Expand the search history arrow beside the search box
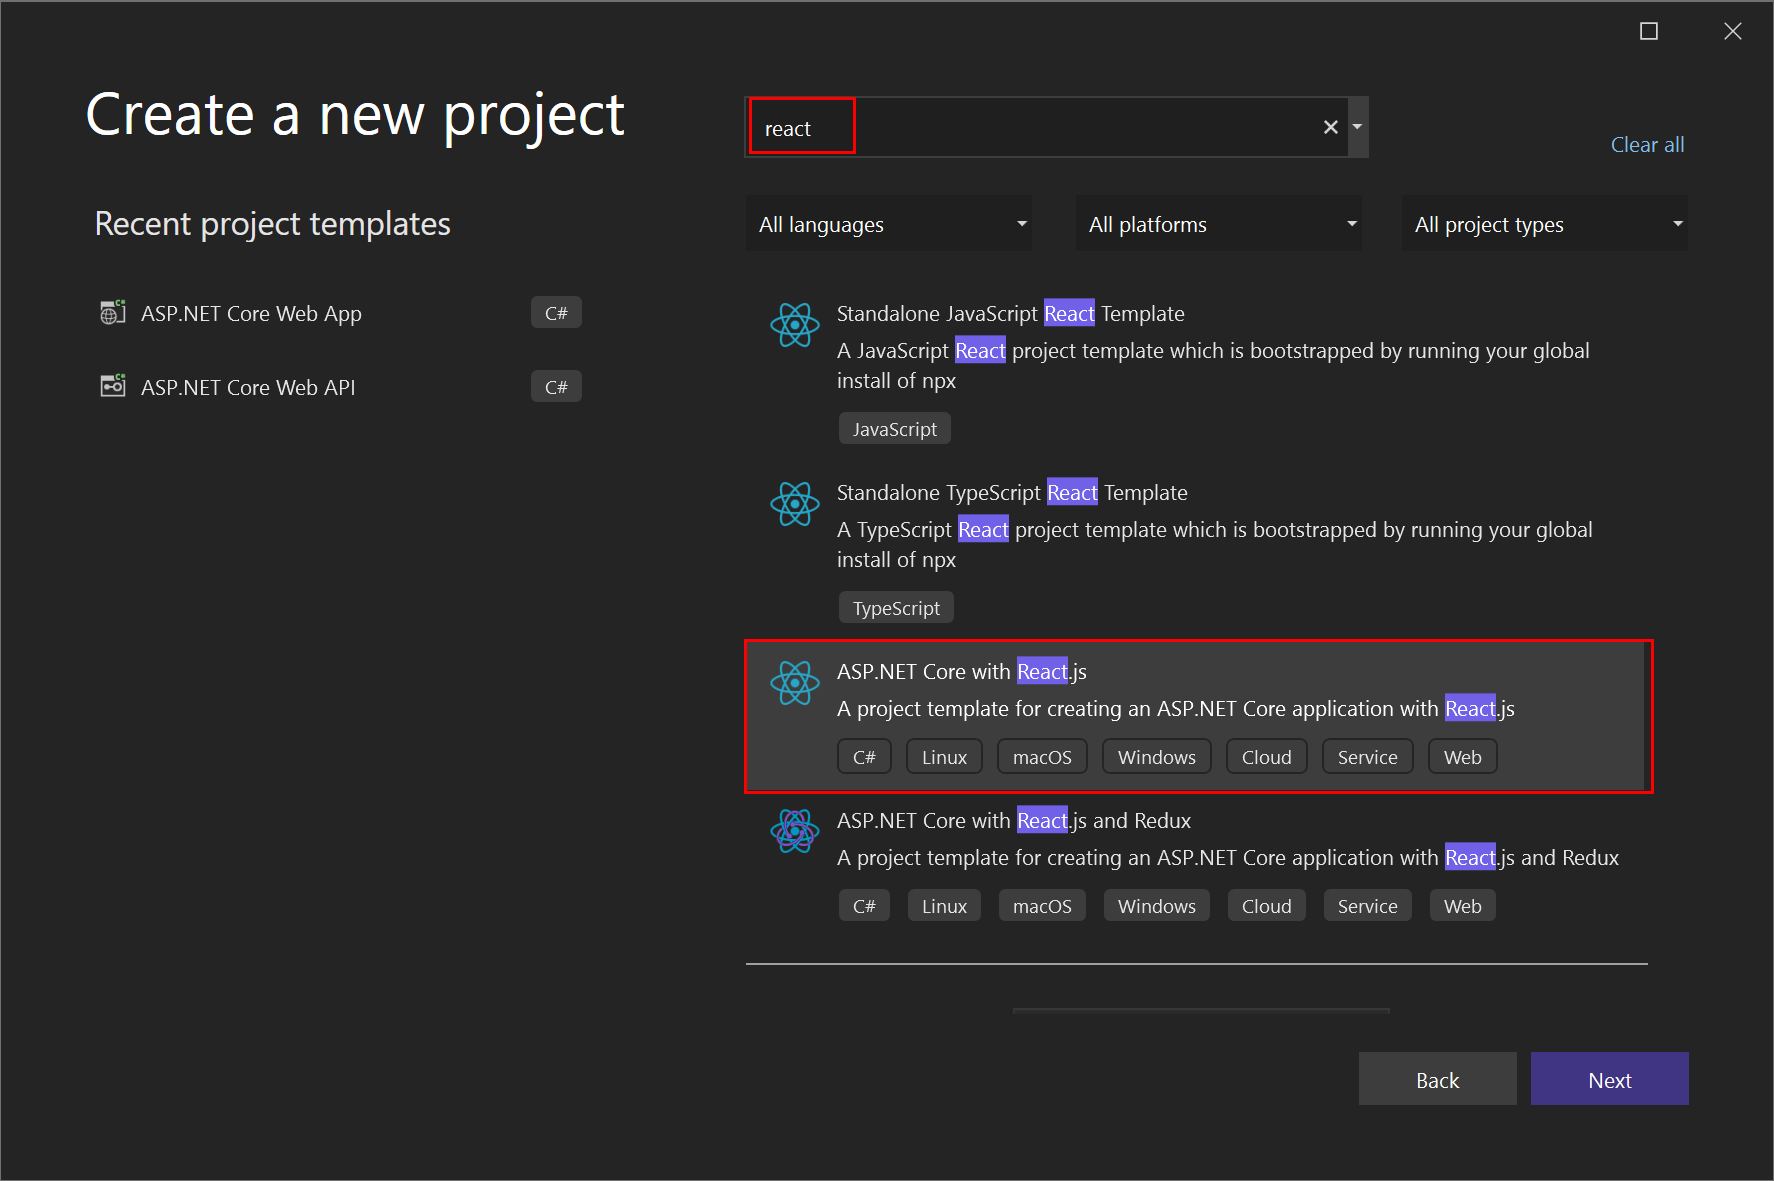This screenshot has width=1774, height=1181. (1357, 127)
